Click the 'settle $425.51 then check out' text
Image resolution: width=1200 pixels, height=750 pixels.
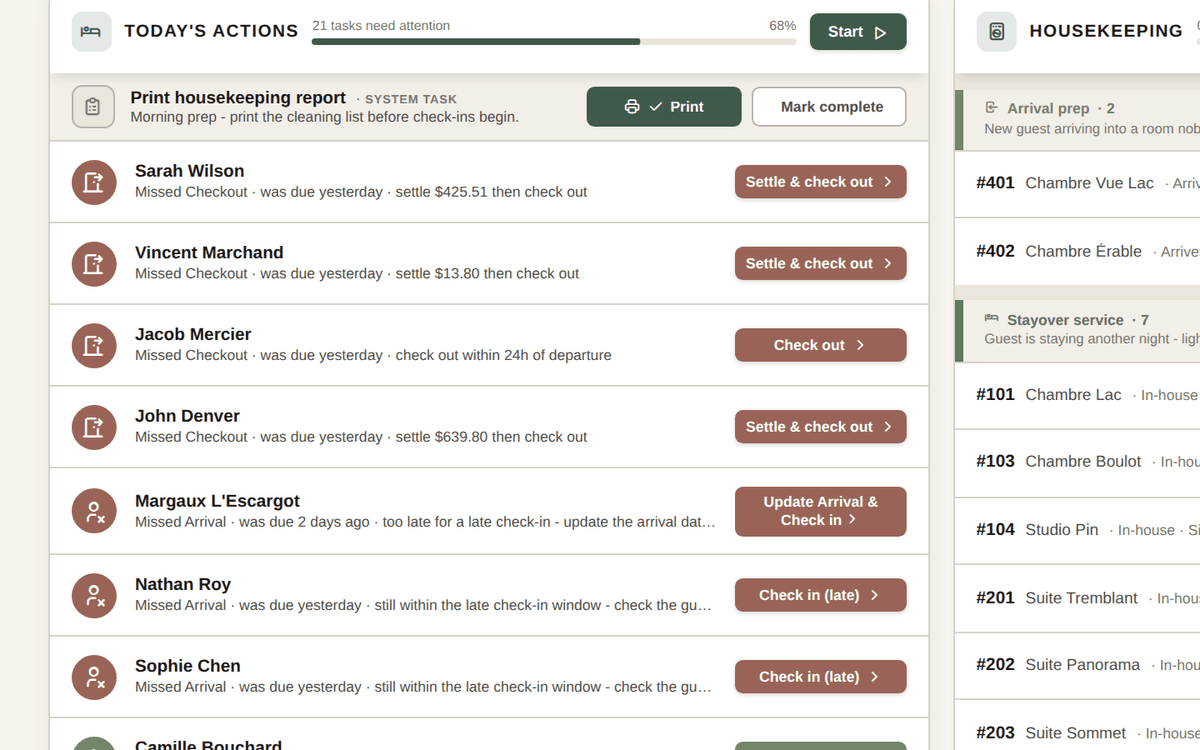coord(491,192)
